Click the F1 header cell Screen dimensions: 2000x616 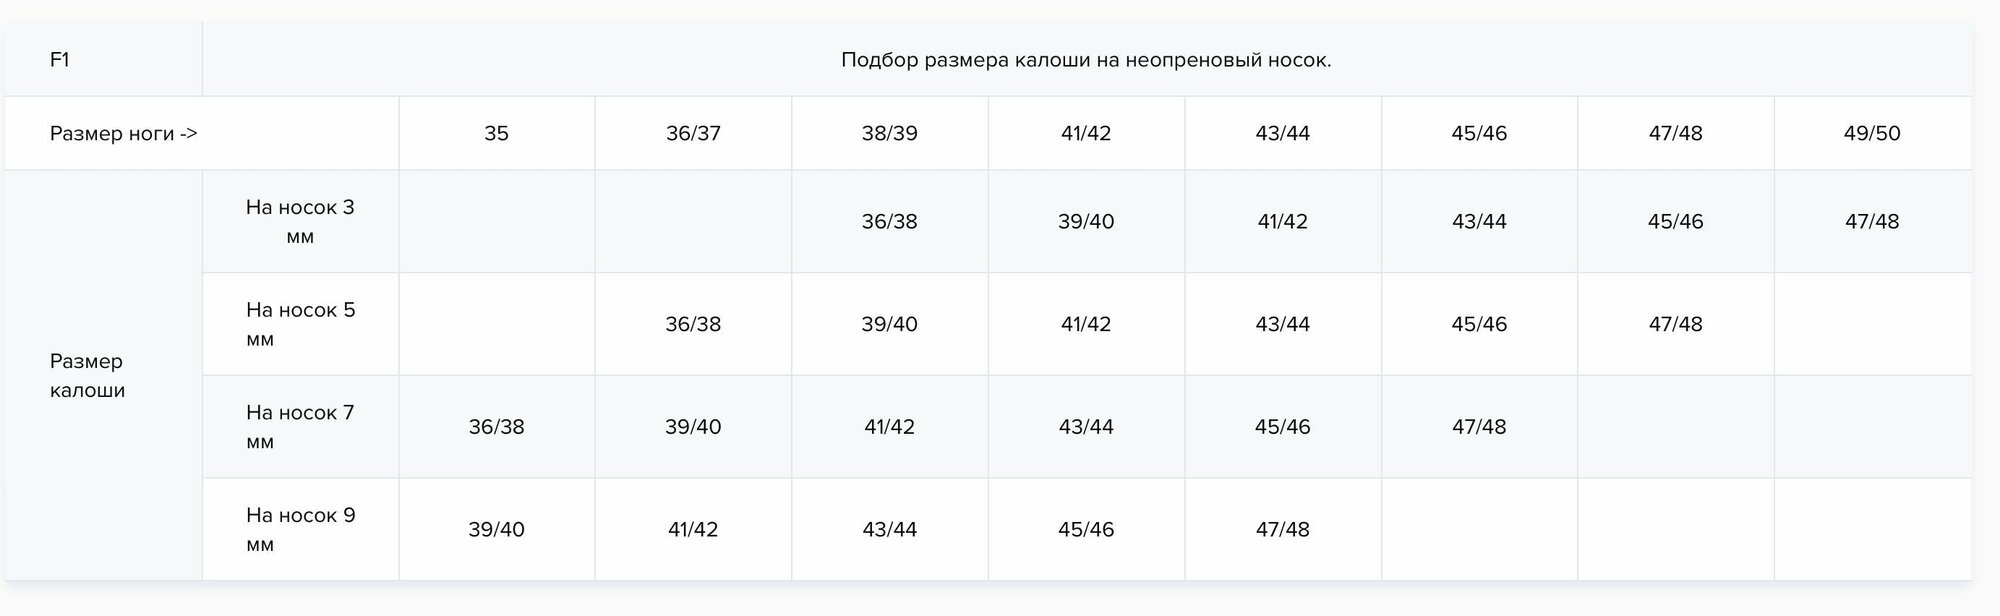60,60
